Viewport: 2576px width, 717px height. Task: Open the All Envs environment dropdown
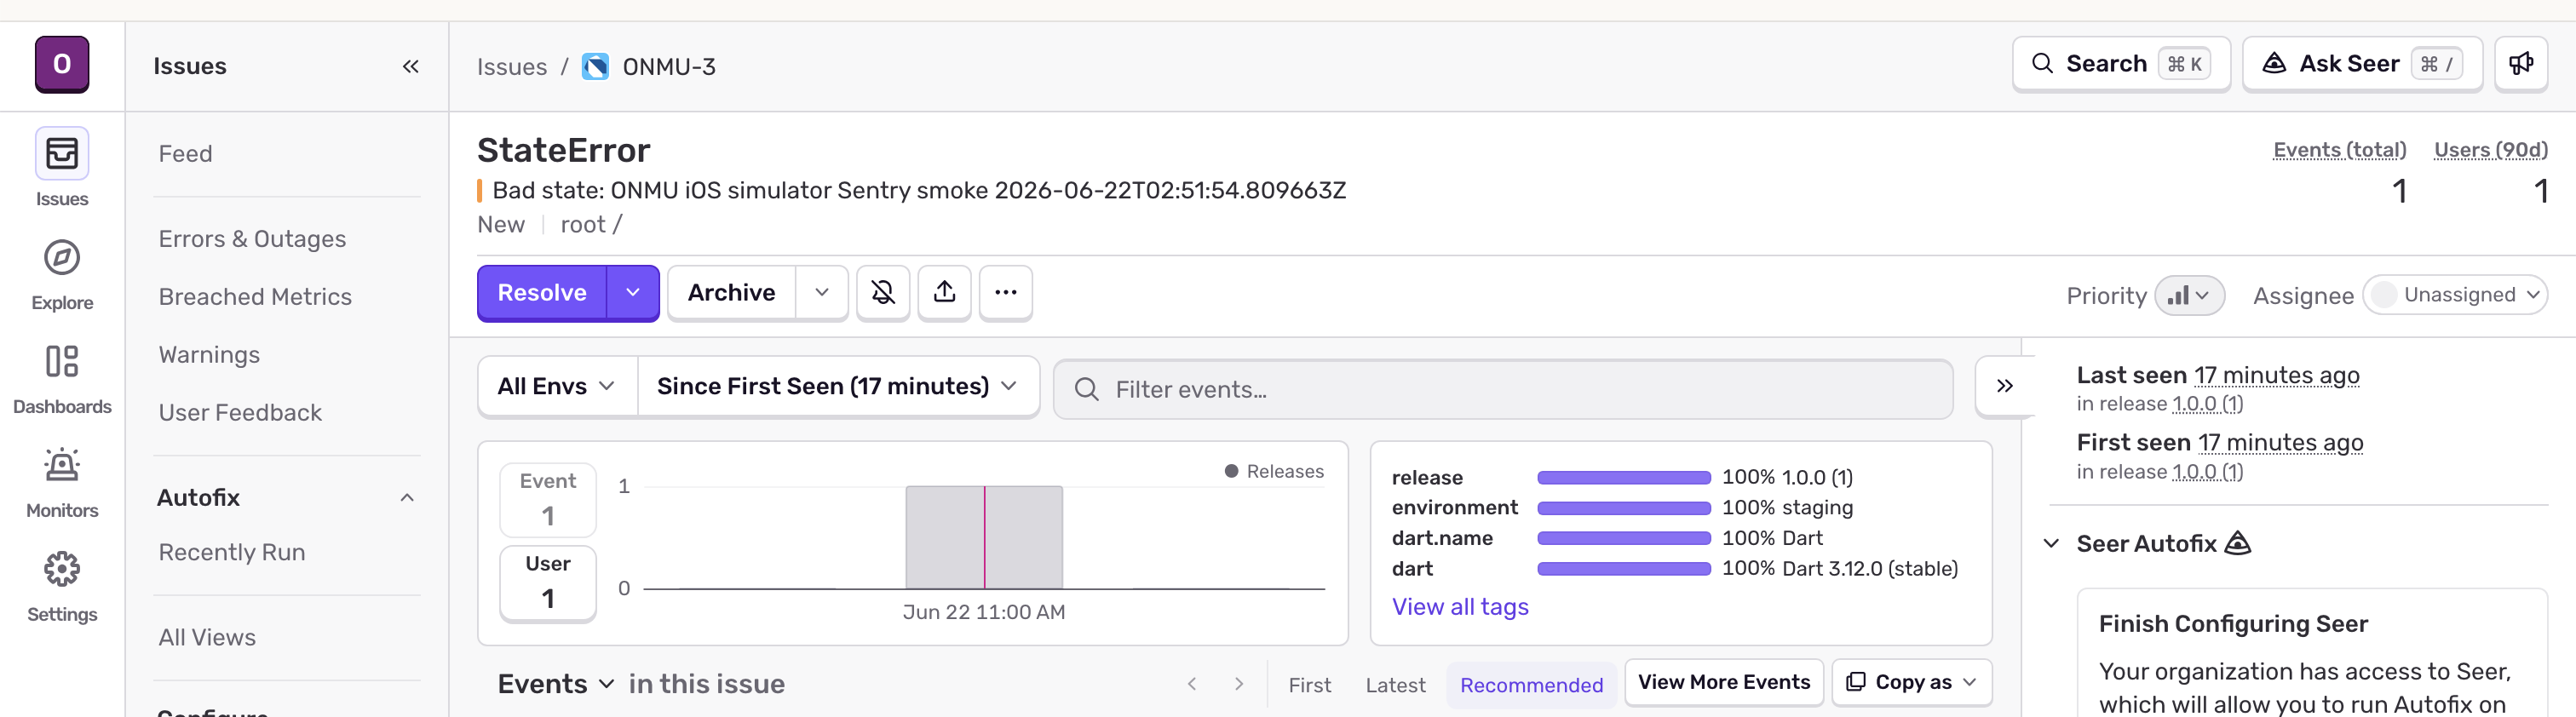coord(557,386)
